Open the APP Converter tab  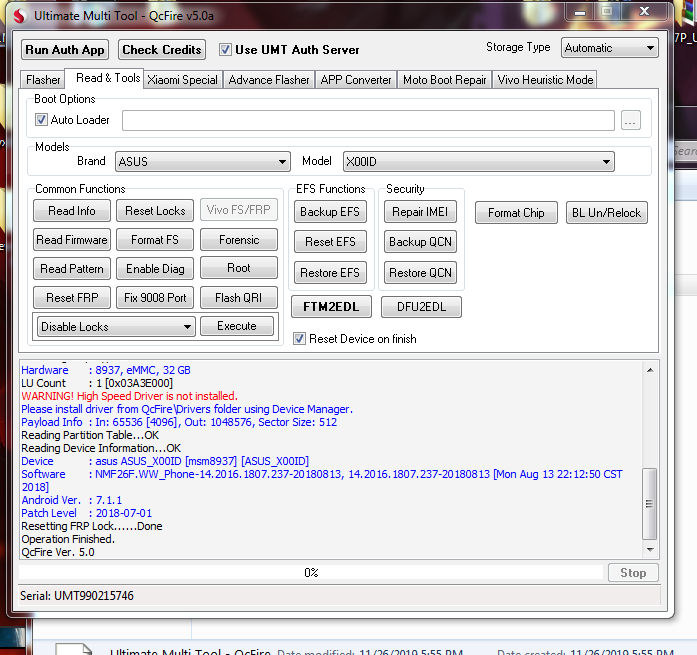click(x=356, y=80)
